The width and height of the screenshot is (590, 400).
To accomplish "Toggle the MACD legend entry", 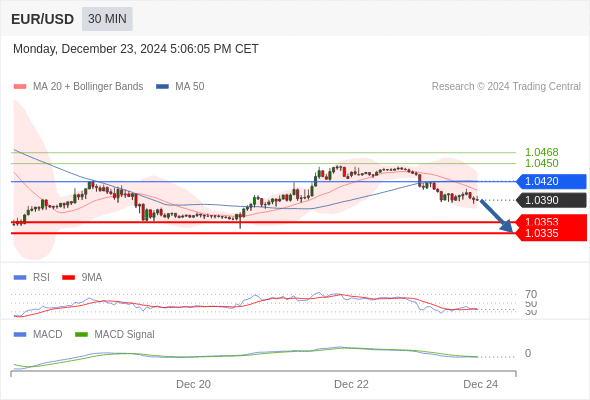I will (38, 334).
